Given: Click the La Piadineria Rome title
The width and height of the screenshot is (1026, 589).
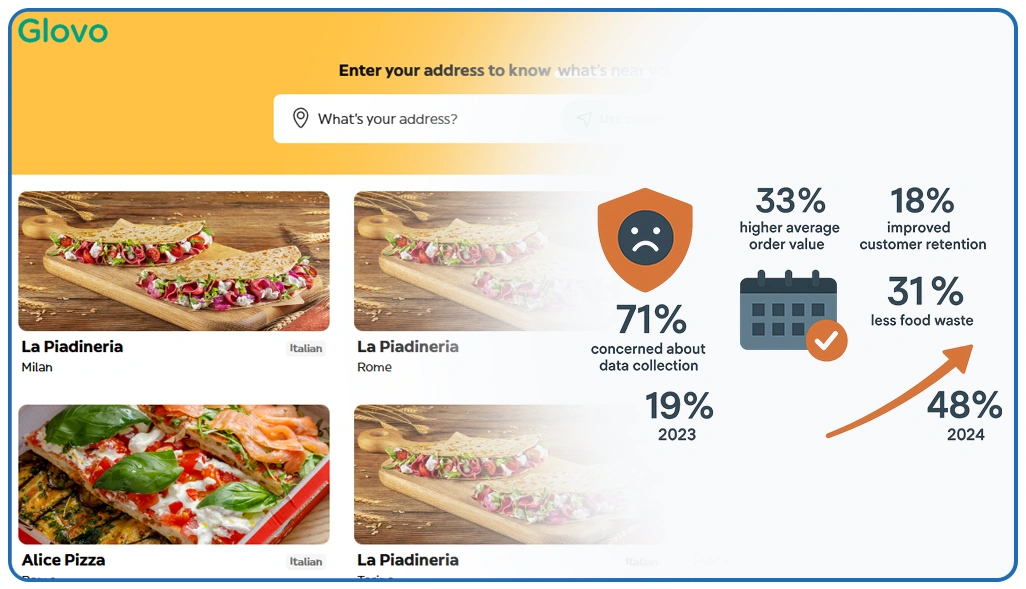Looking at the screenshot, I should click(x=408, y=347).
